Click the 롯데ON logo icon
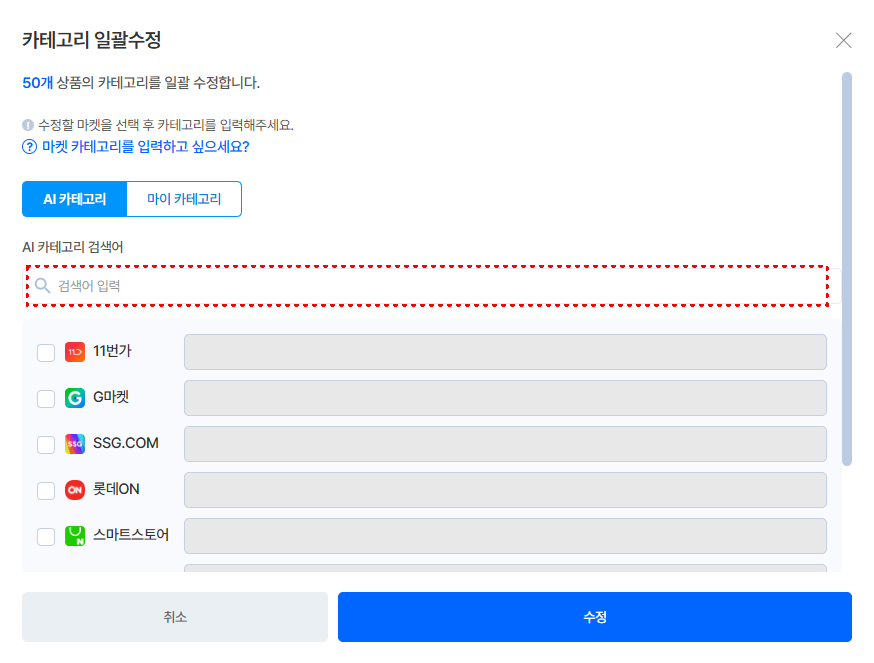The image size is (874, 663). (x=75, y=490)
